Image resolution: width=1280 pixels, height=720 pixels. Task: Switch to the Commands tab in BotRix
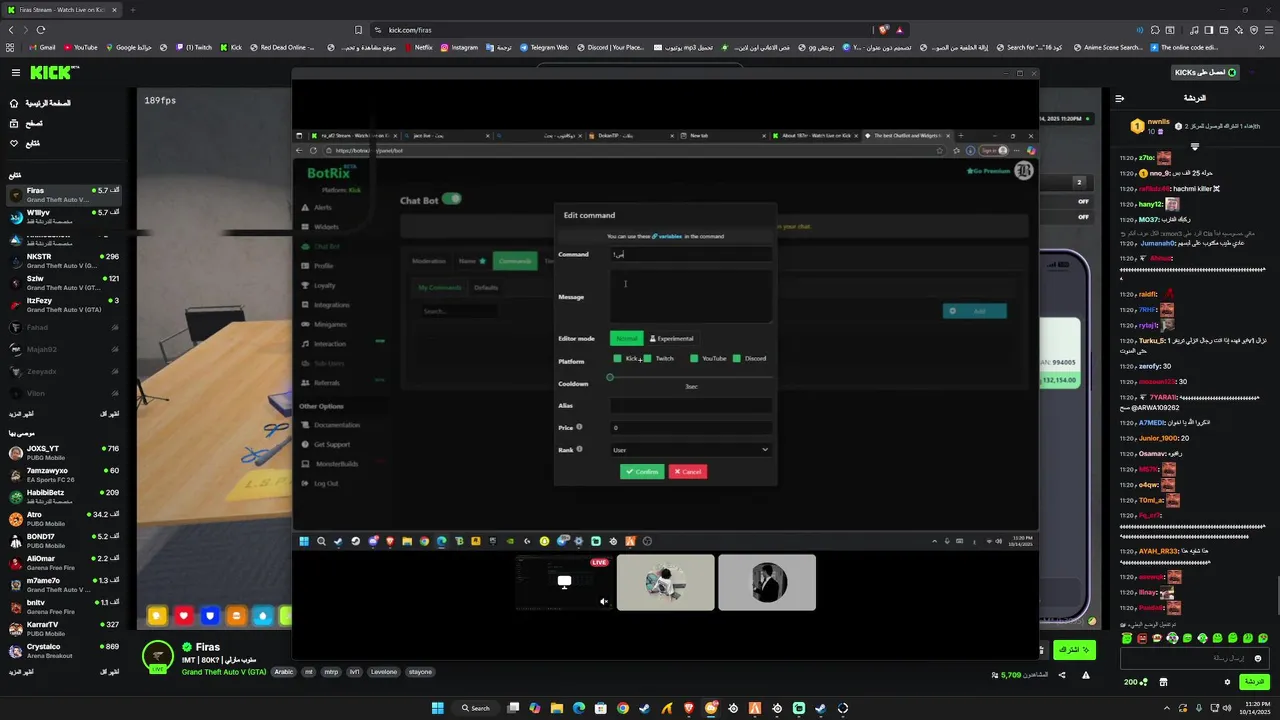click(515, 261)
